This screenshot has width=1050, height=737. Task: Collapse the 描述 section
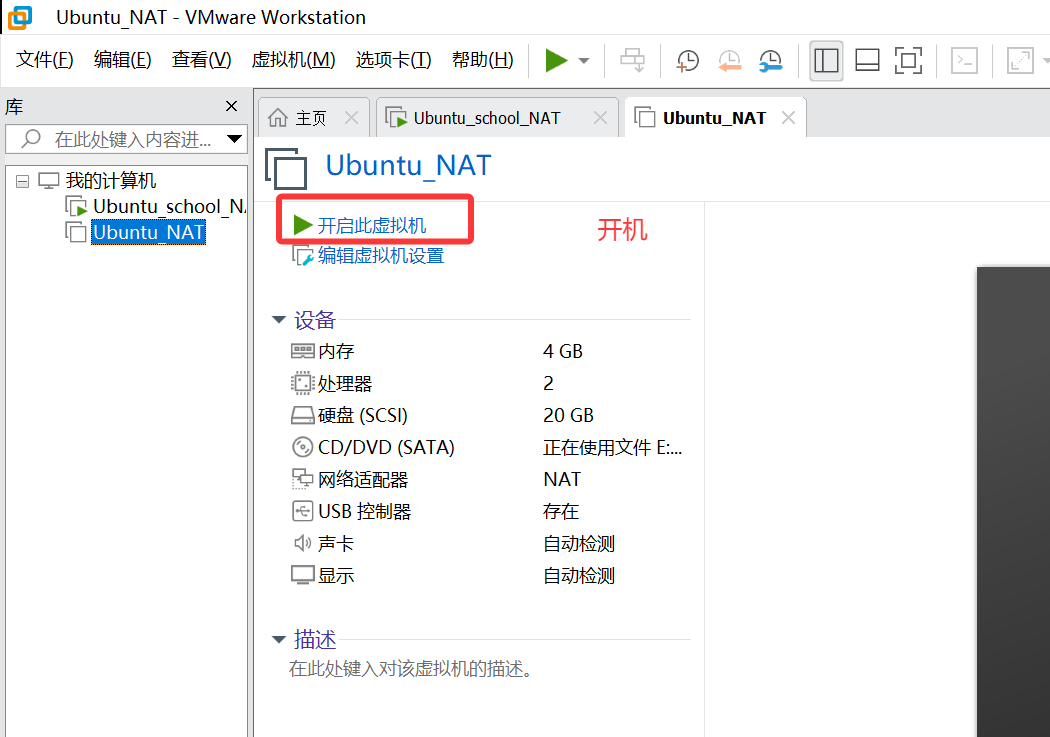click(279, 639)
